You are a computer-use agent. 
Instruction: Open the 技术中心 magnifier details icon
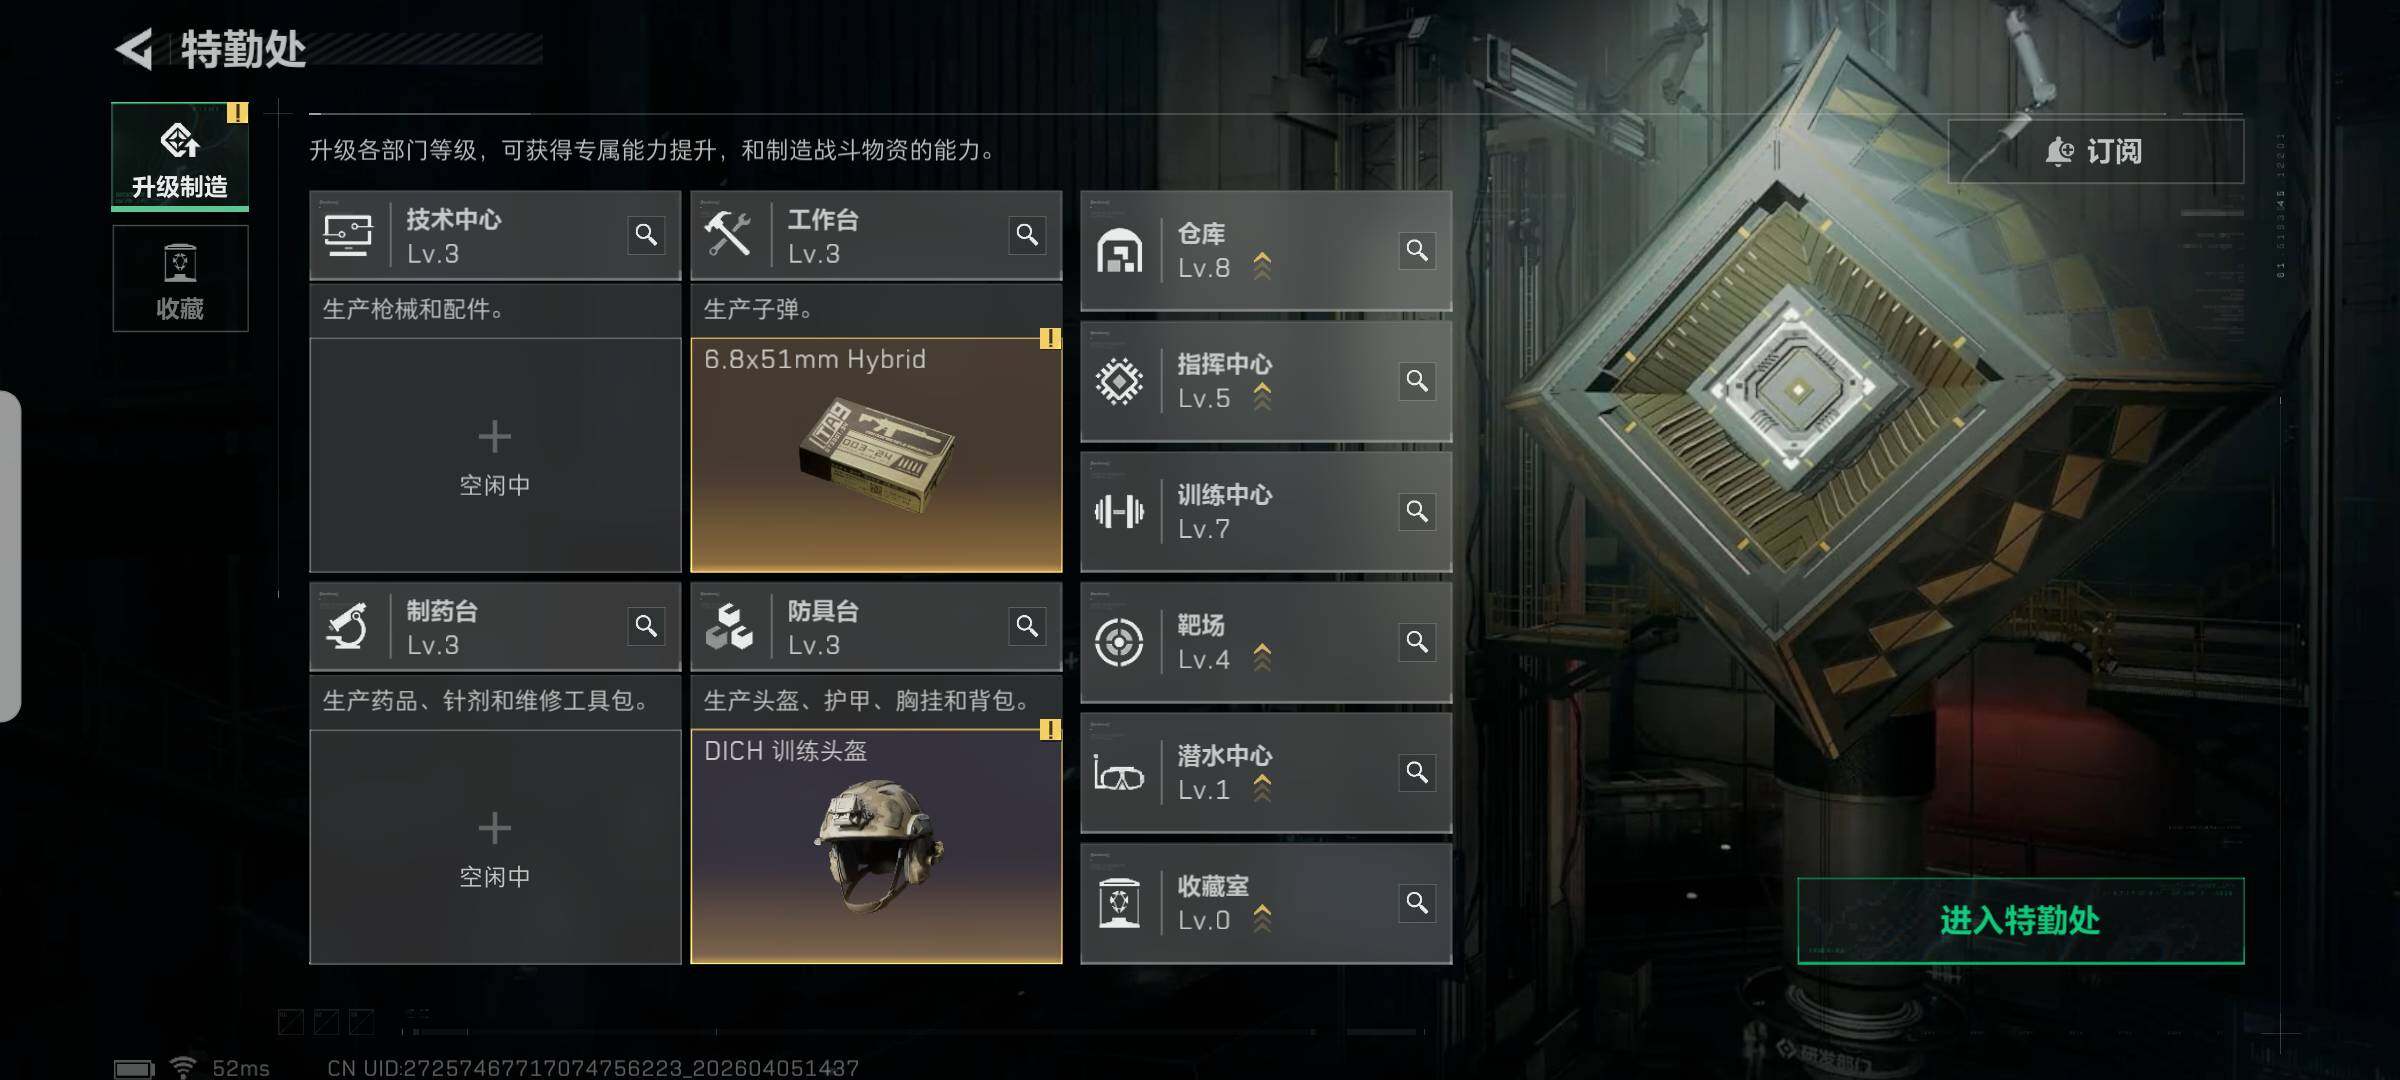646,235
